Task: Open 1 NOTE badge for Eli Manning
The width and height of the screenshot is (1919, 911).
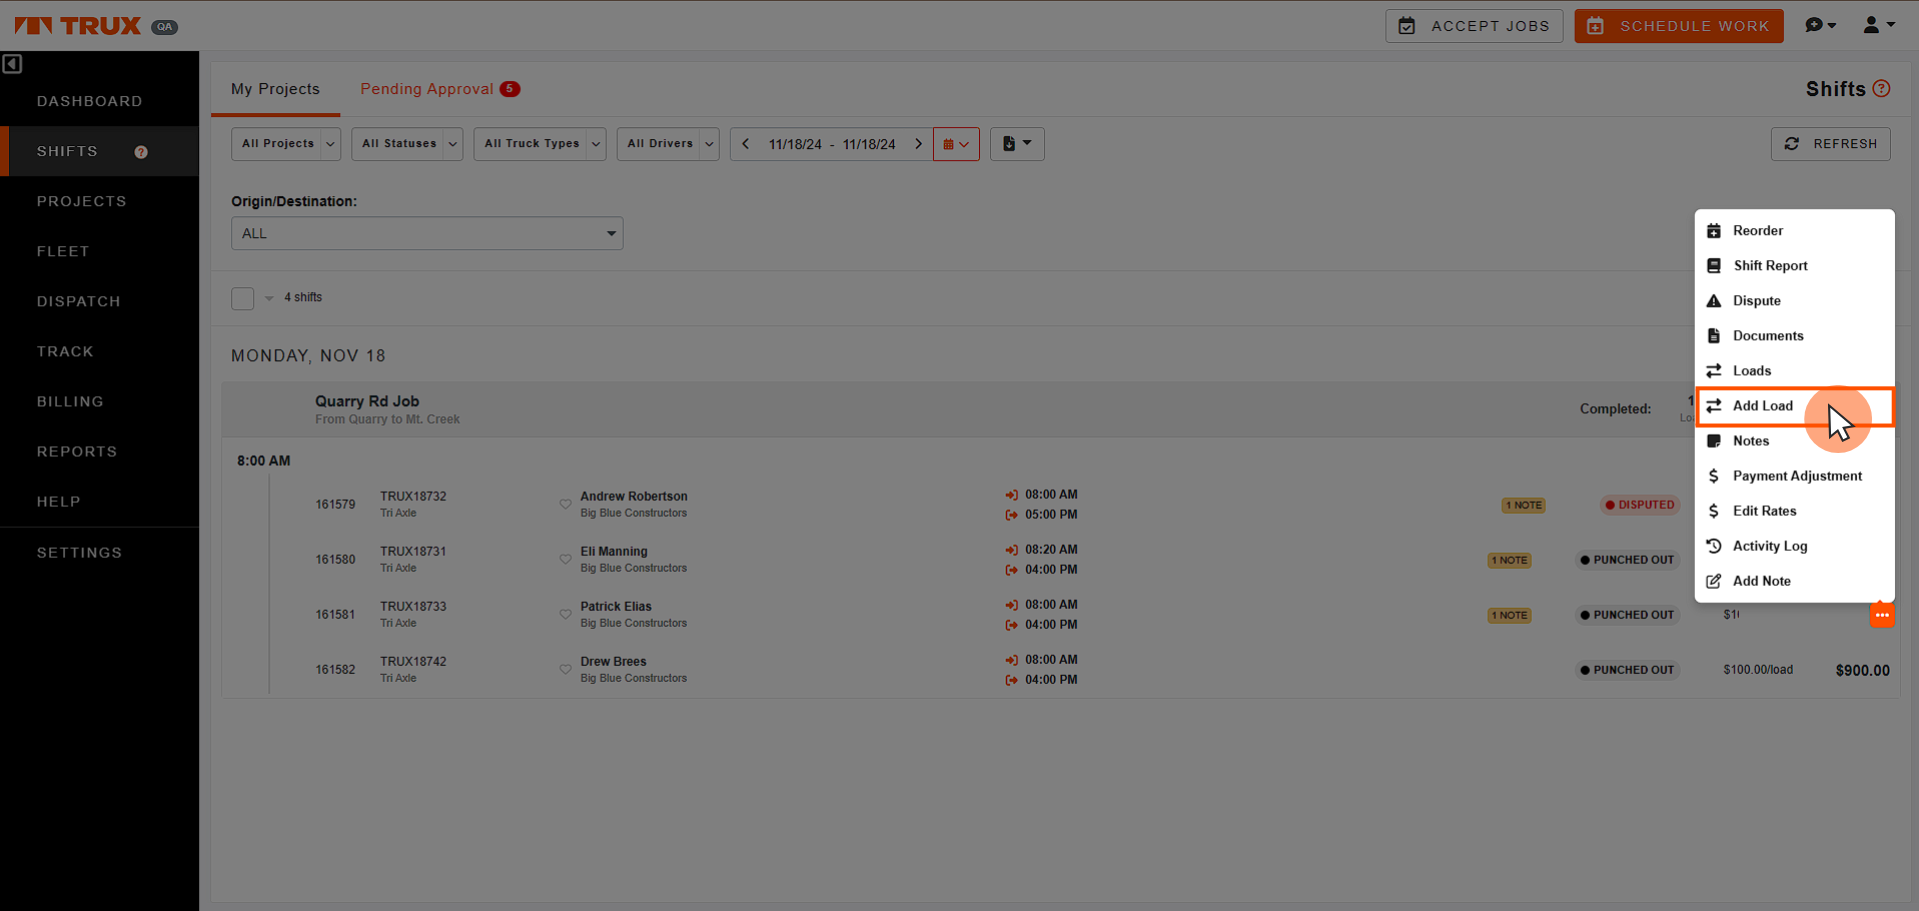Action: pyautogui.click(x=1509, y=560)
